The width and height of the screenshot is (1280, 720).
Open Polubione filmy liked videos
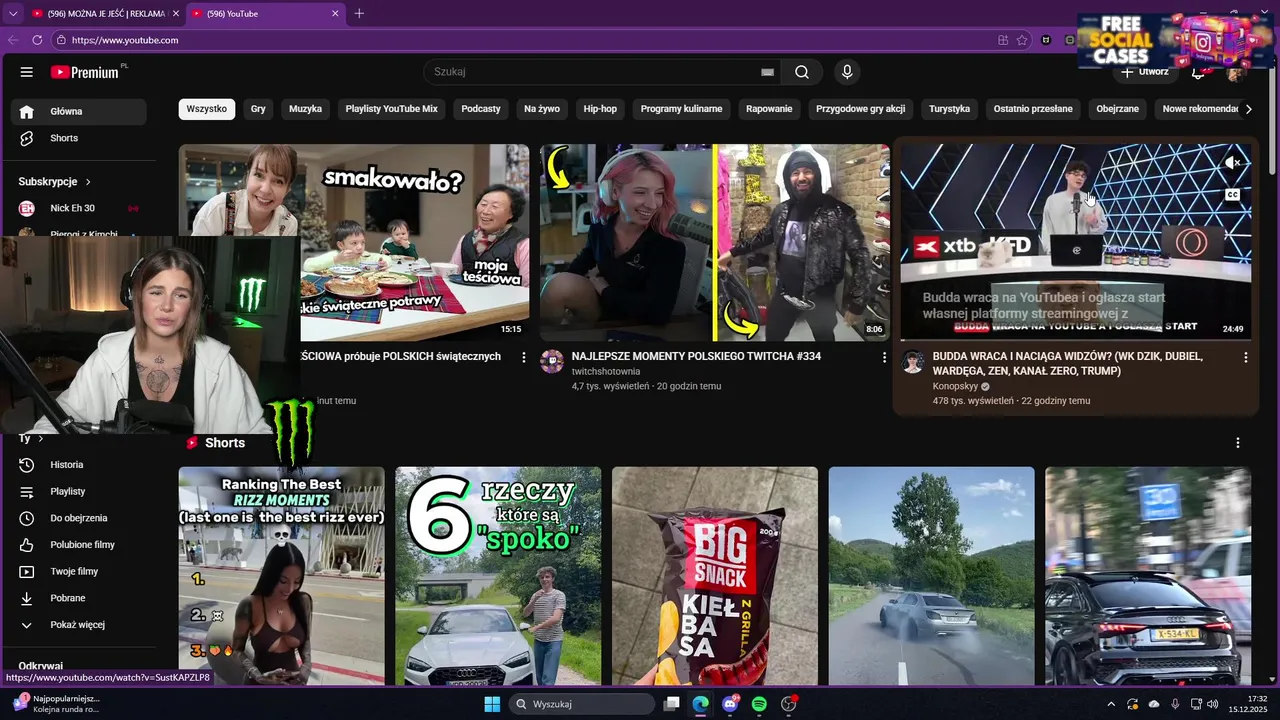(x=80, y=545)
